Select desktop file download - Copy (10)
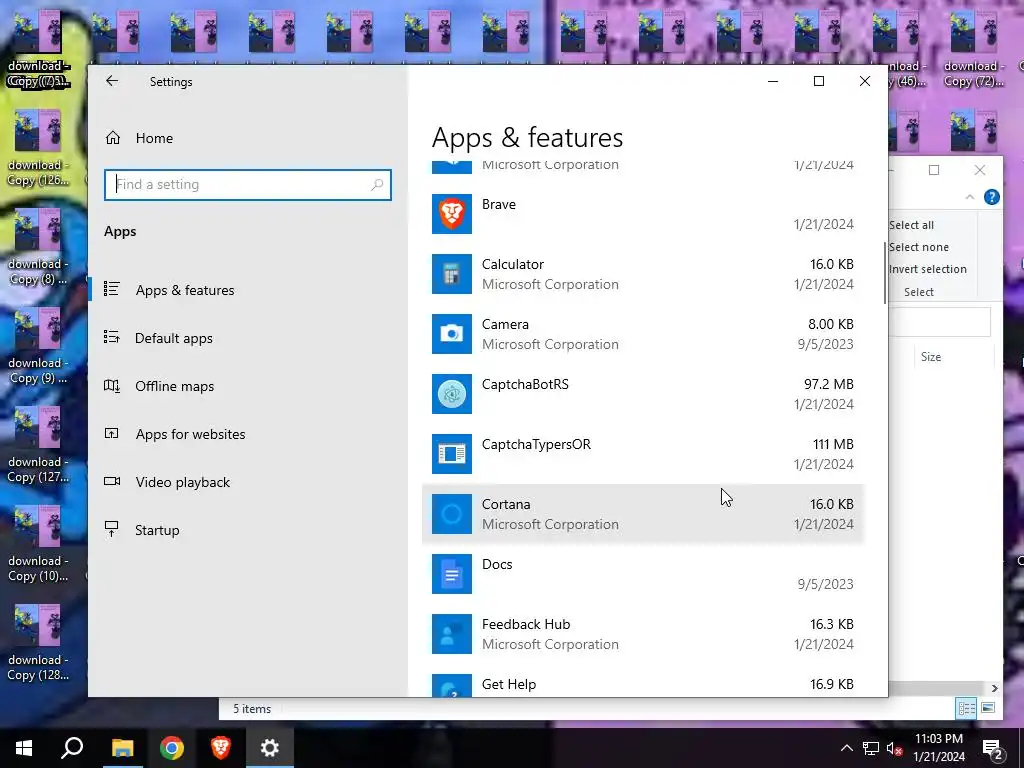 (38, 544)
